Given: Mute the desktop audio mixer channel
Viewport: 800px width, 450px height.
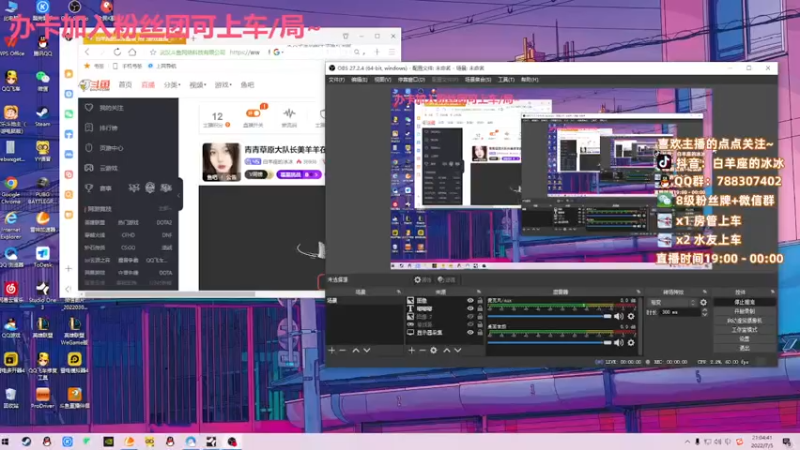Looking at the screenshot, I should click(619, 342).
